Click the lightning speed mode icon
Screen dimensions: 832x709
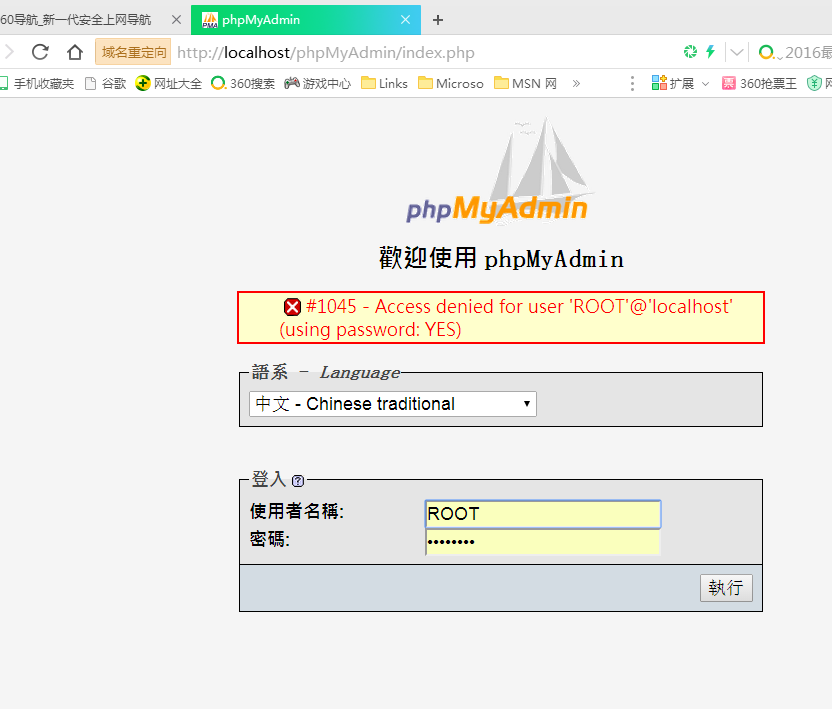pos(710,51)
